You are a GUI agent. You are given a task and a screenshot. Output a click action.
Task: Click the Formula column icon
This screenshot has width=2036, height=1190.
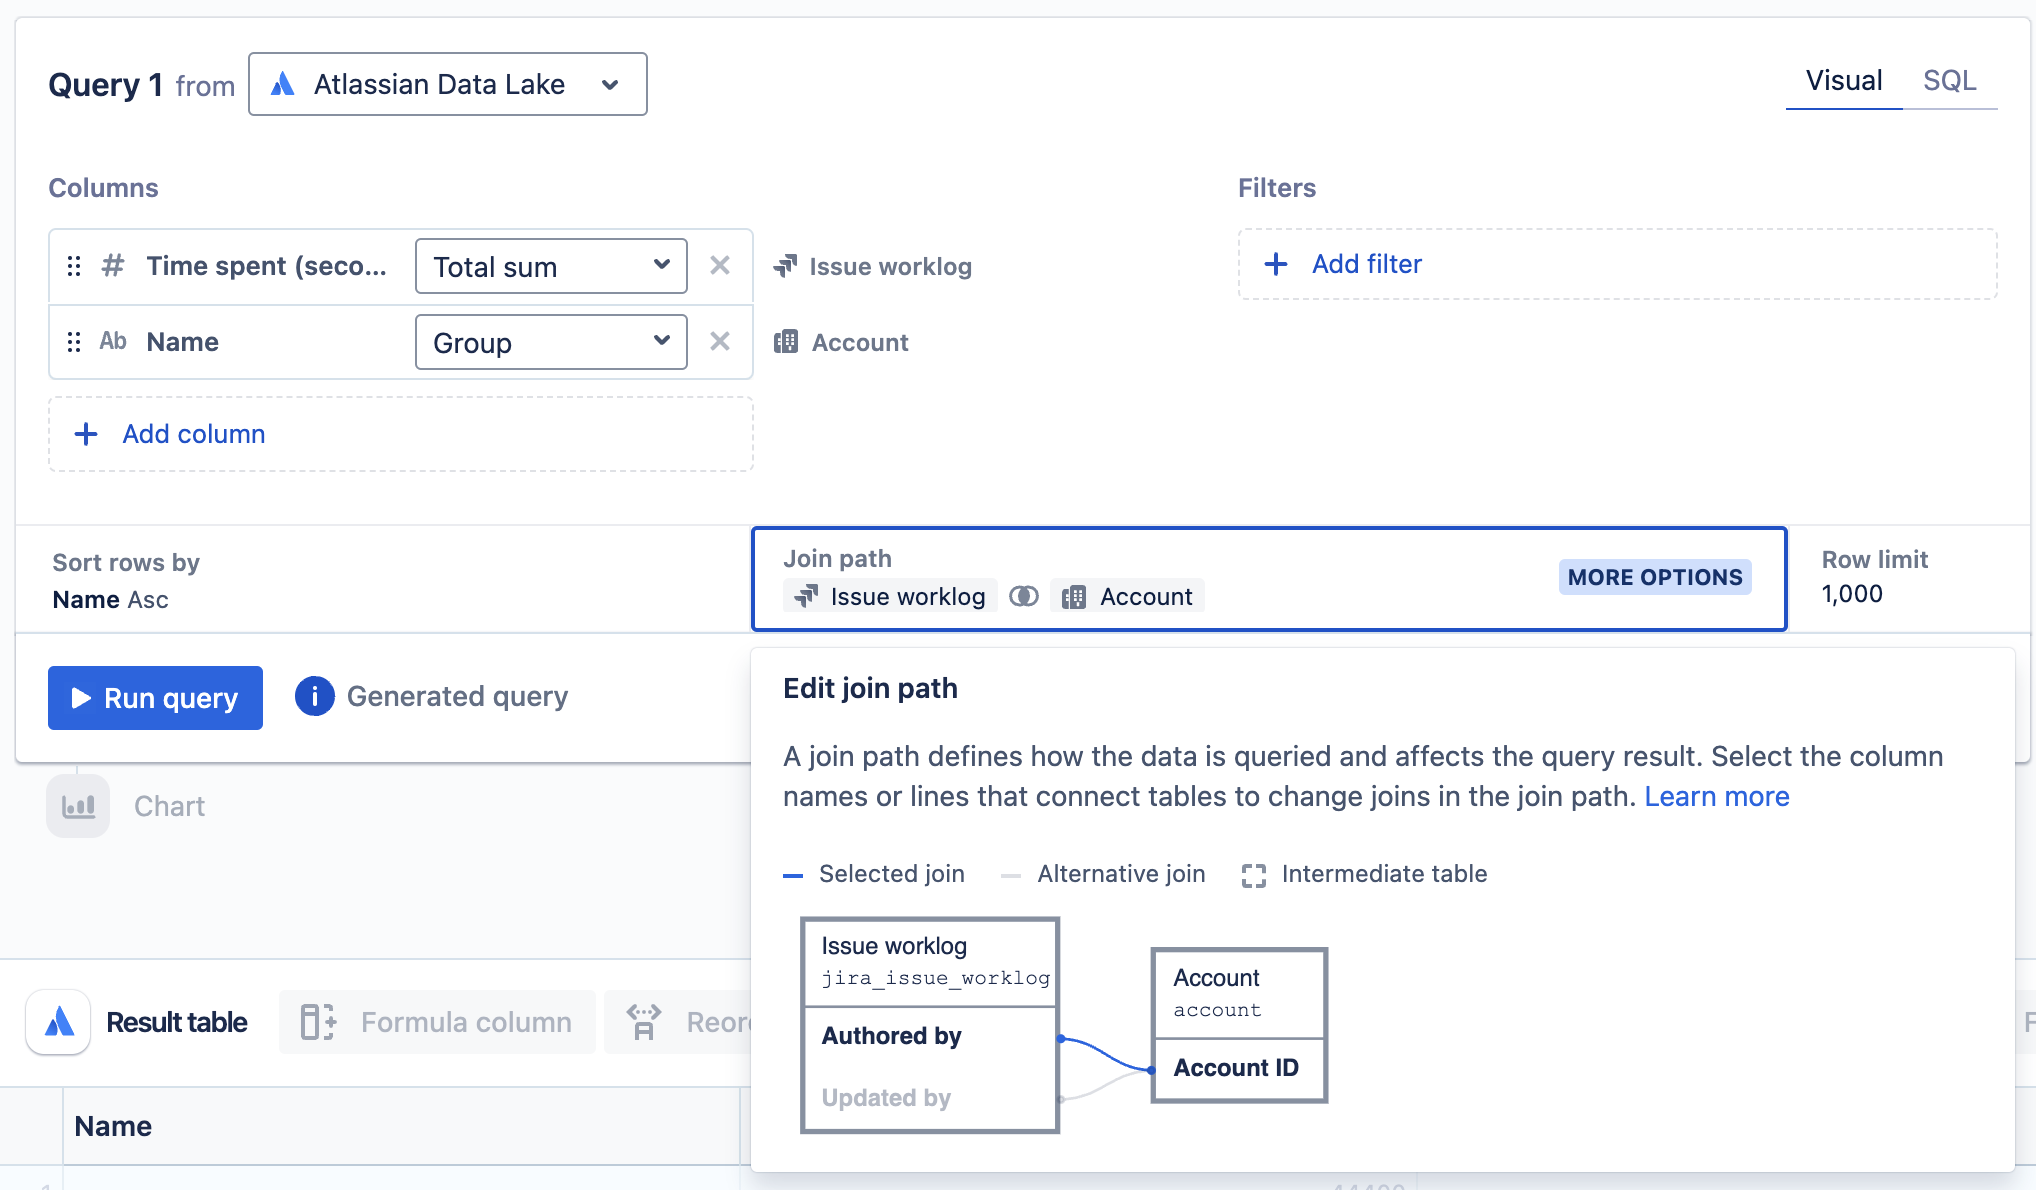pos(316,1021)
